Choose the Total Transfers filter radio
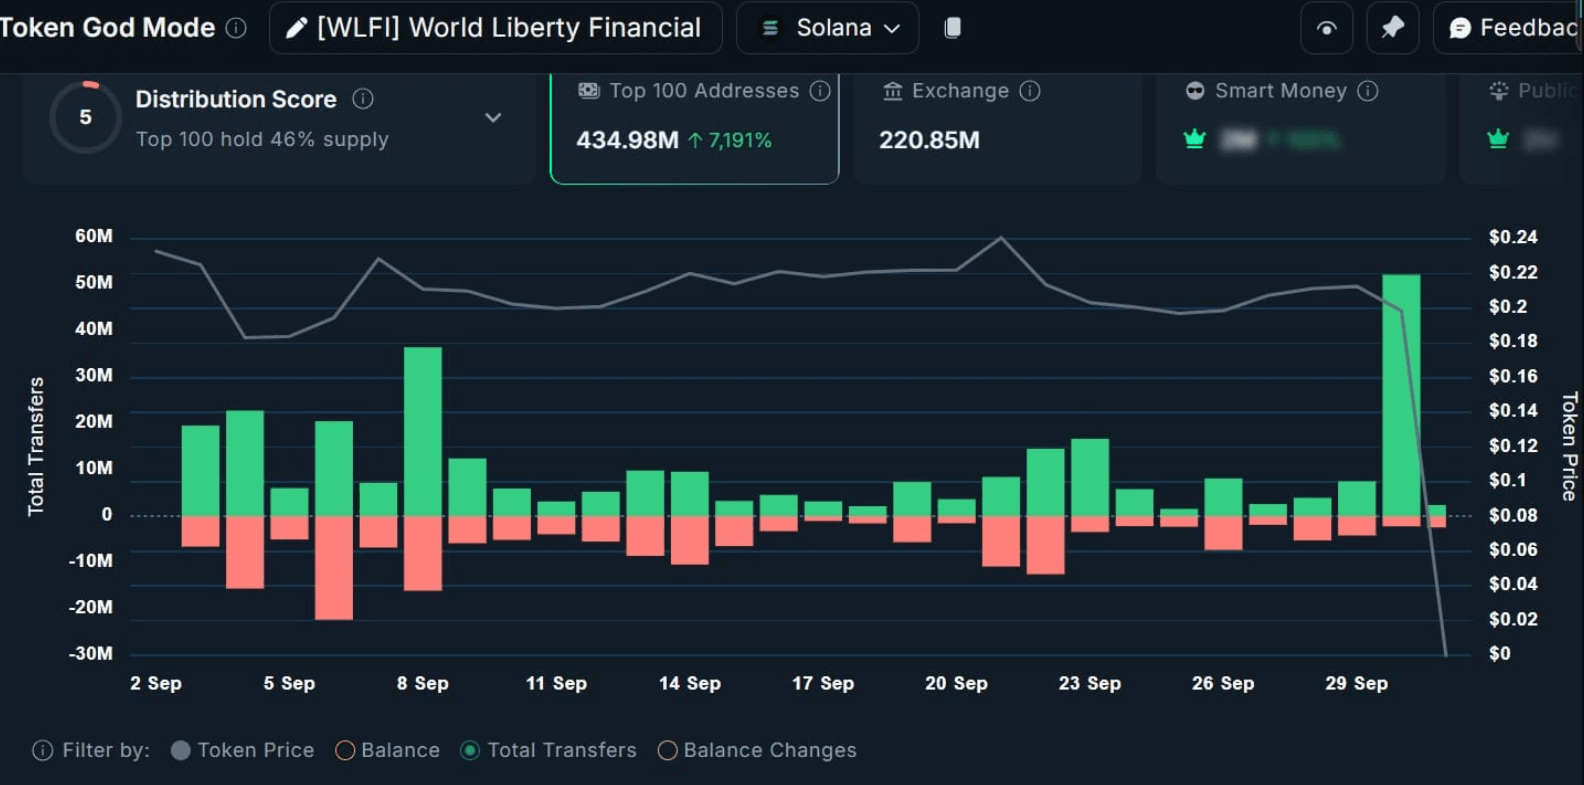 pos(470,750)
